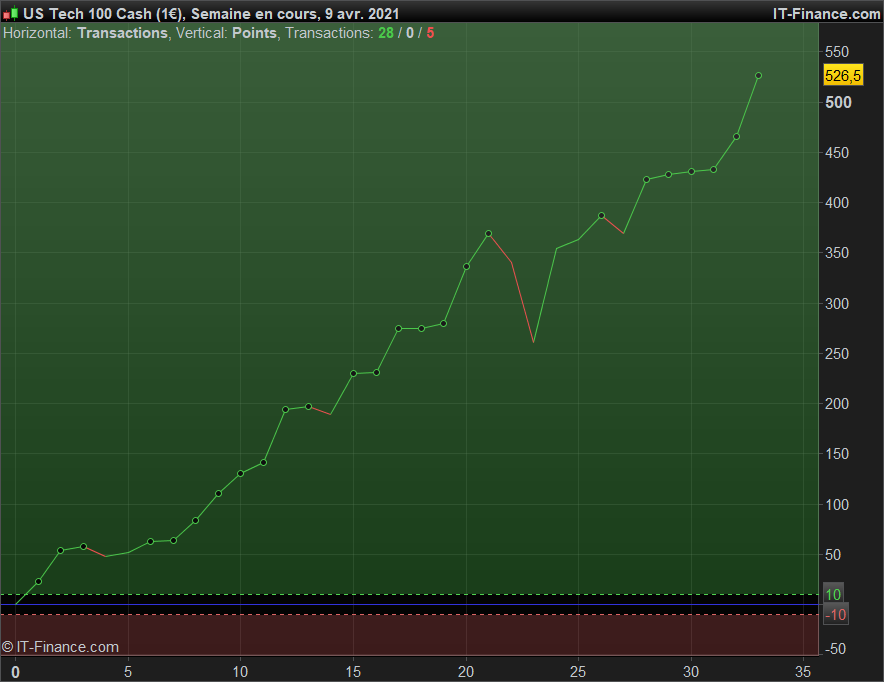
Task: Click the data point at transaction 2
Action: pyautogui.click(x=61, y=551)
